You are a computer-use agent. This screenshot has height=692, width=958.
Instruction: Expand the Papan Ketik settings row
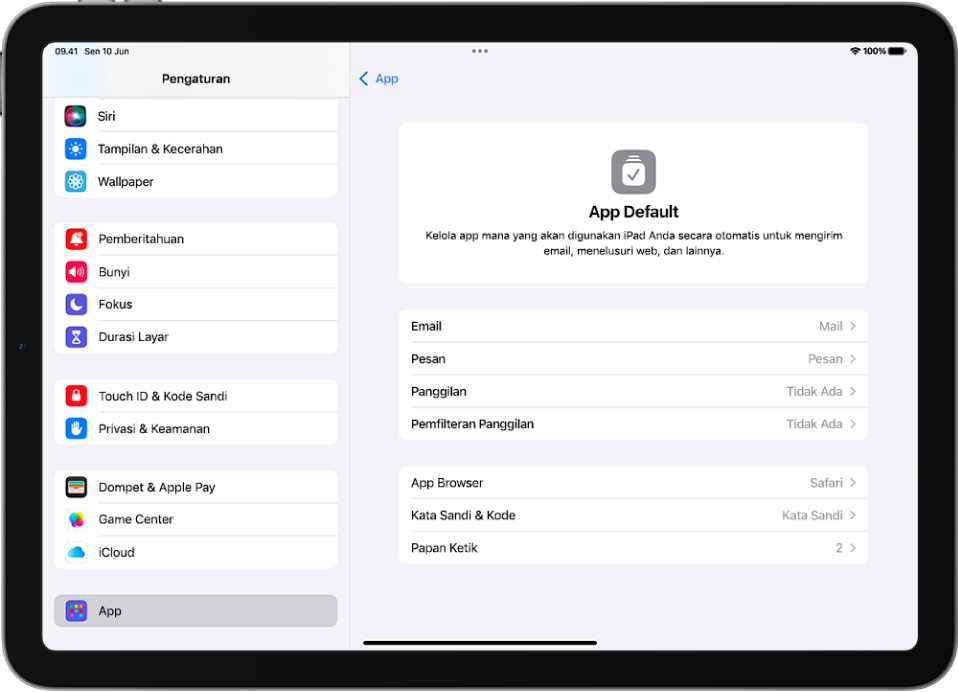pyautogui.click(x=633, y=548)
